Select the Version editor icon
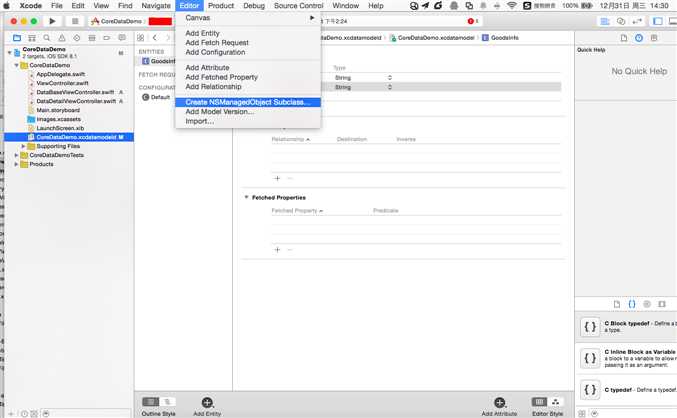The image size is (677, 418). coord(637,21)
